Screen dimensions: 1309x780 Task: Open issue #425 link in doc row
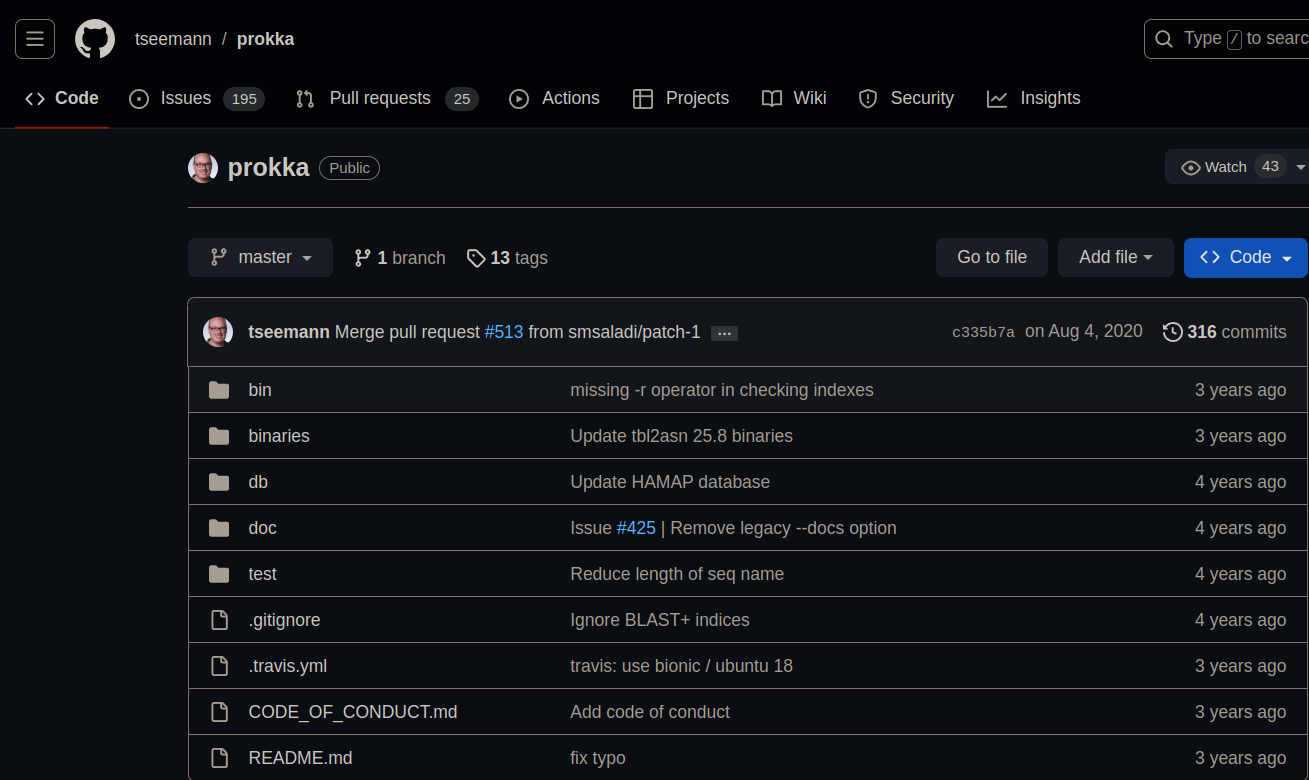636,528
